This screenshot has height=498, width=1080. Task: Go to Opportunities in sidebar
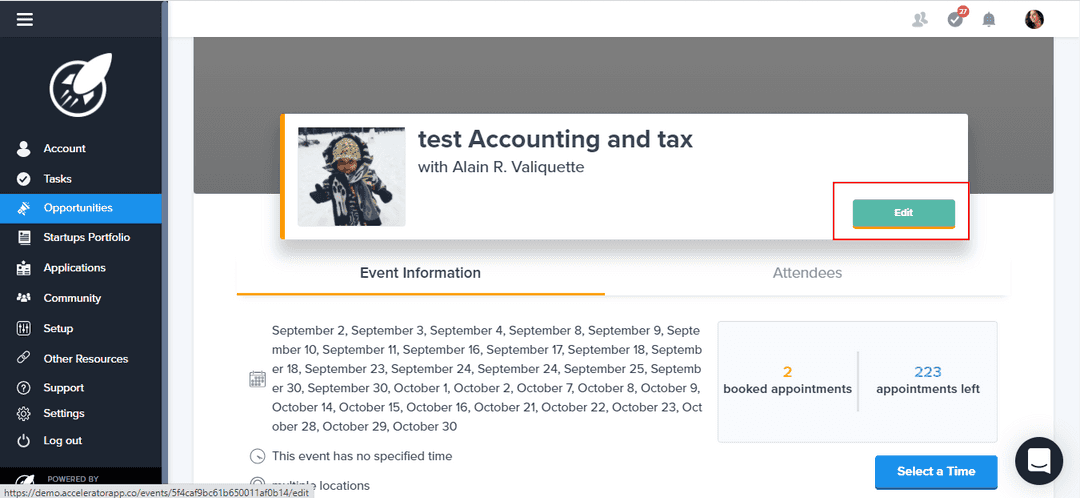(x=78, y=208)
